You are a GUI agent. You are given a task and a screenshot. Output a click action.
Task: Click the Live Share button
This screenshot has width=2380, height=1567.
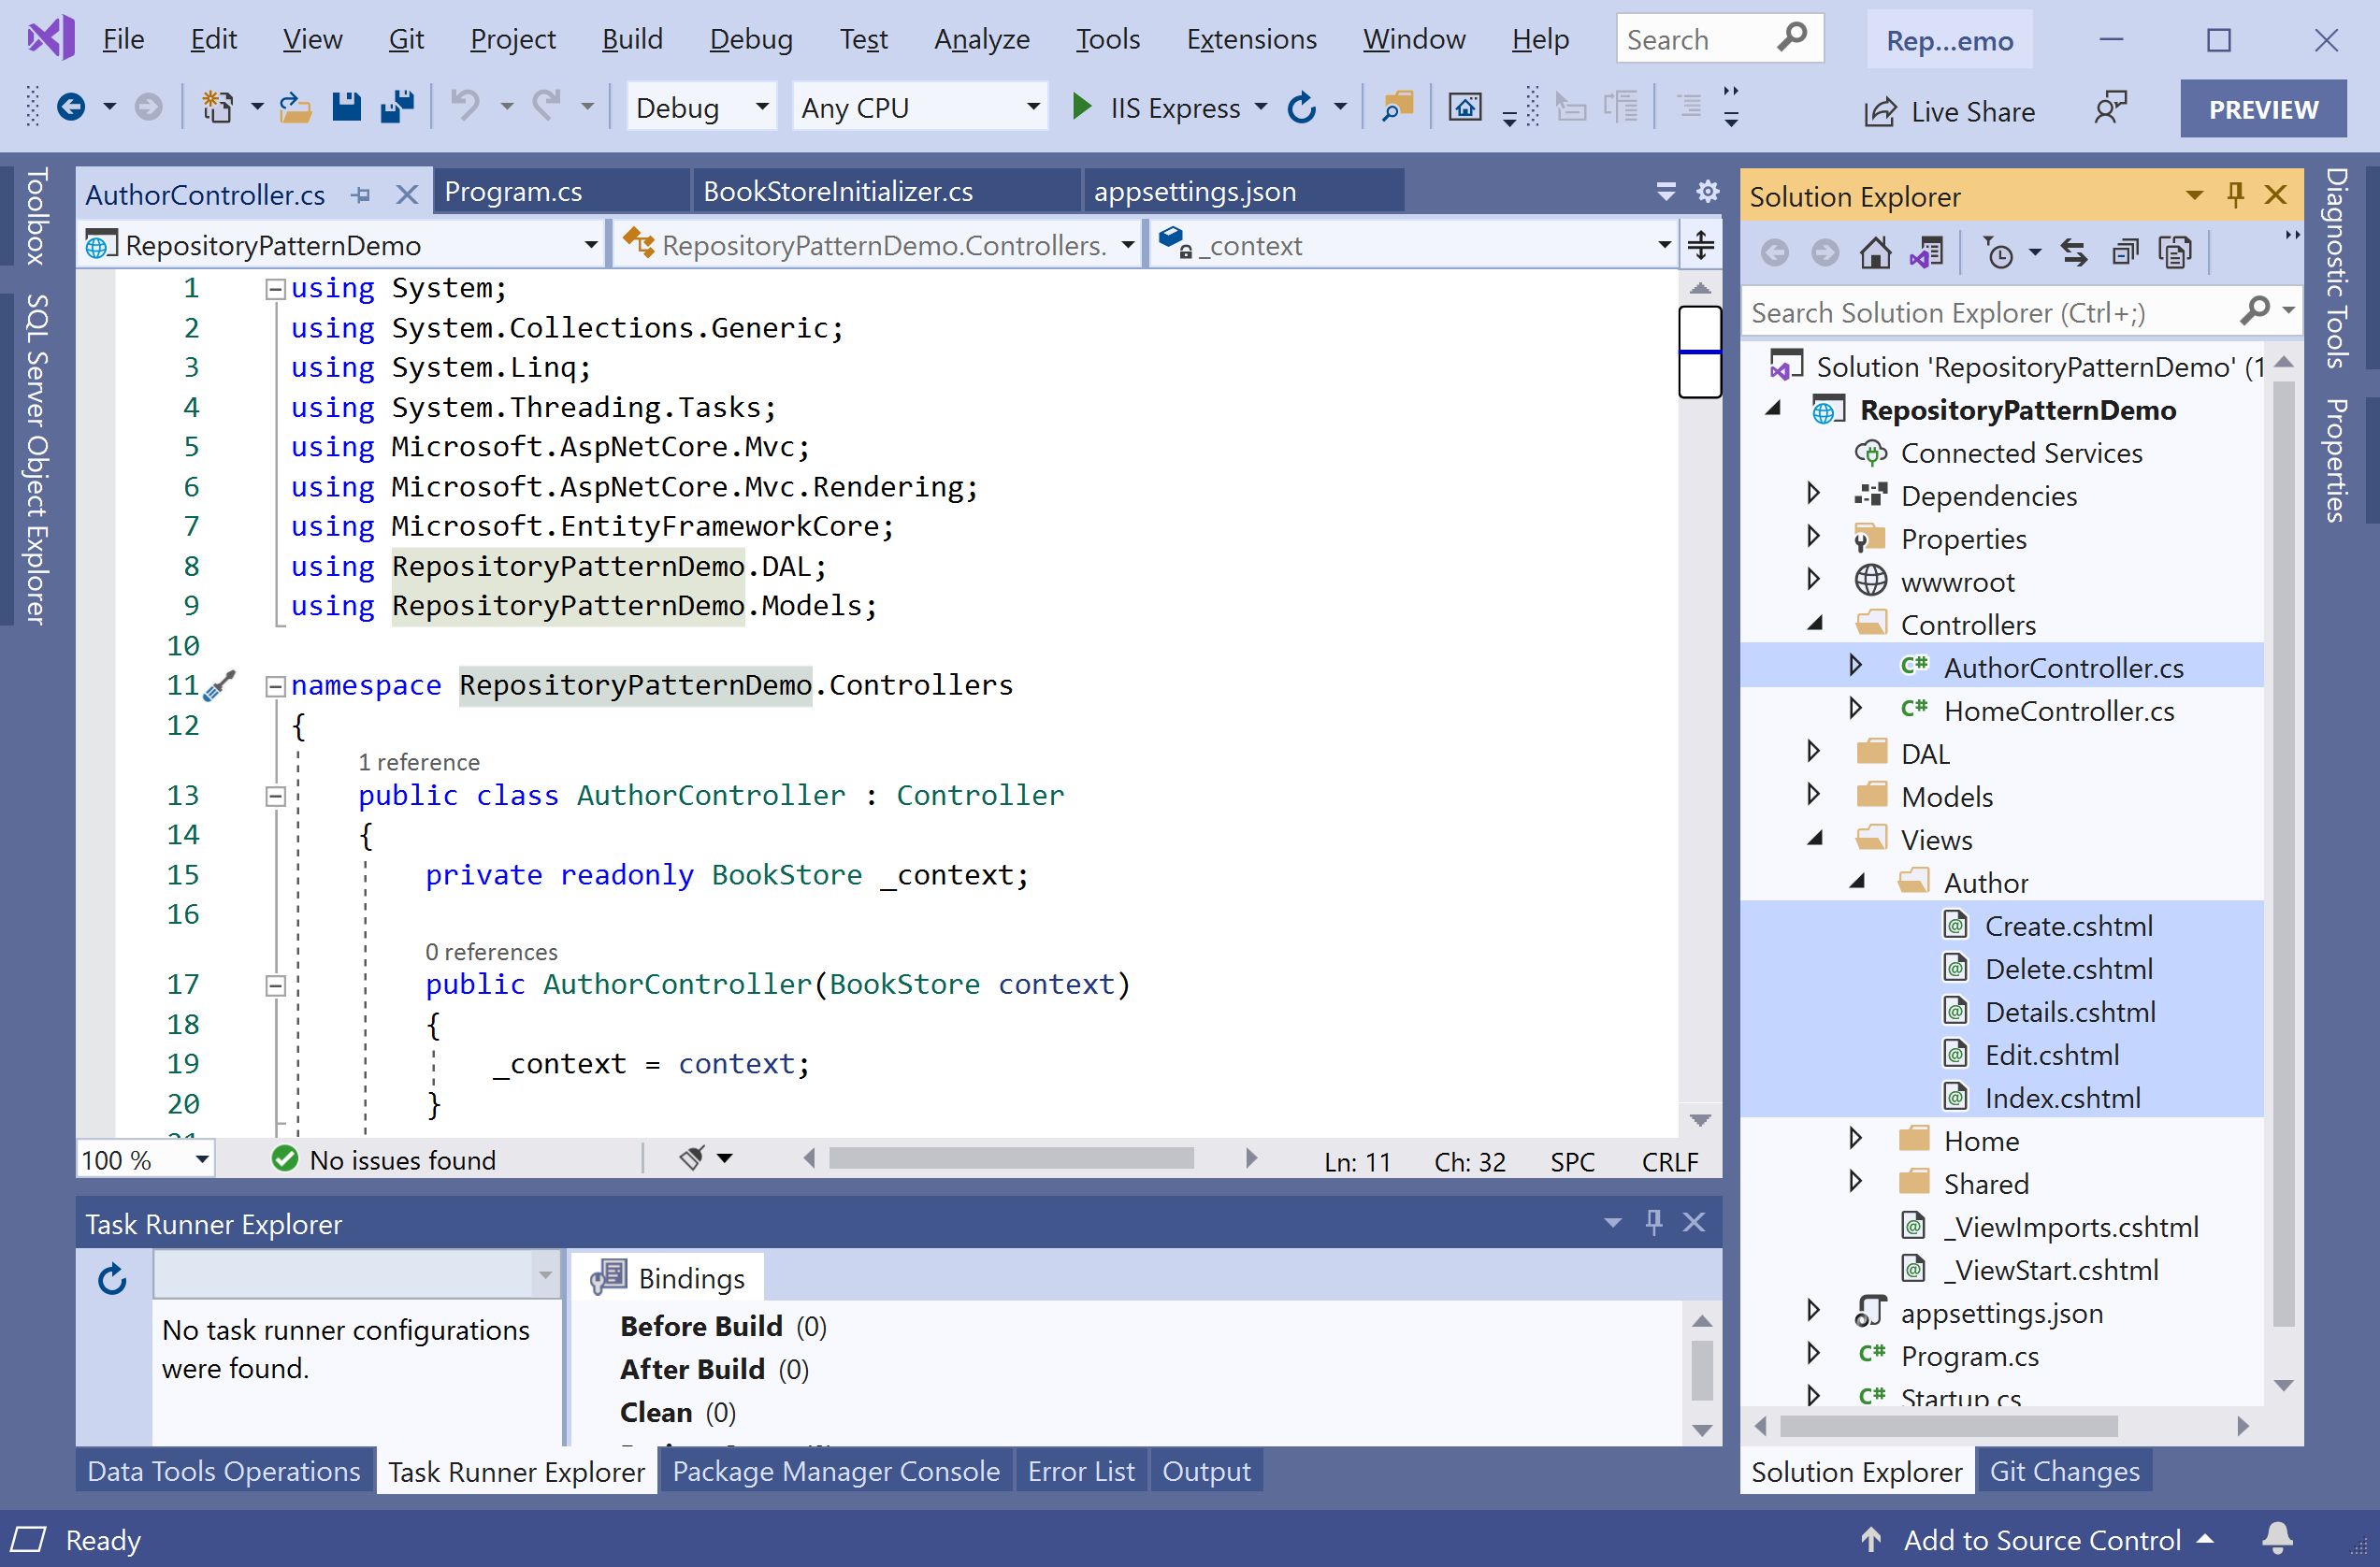pos(1950,110)
